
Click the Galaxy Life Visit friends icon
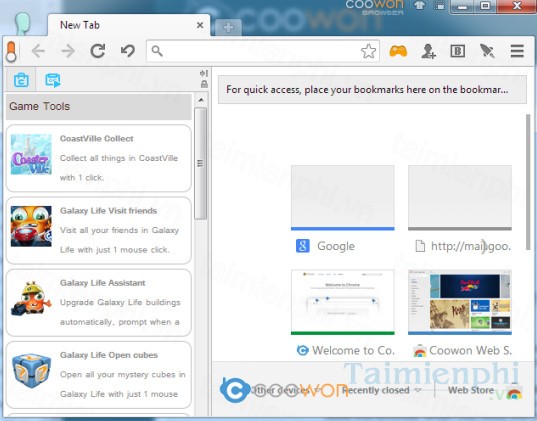31,226
